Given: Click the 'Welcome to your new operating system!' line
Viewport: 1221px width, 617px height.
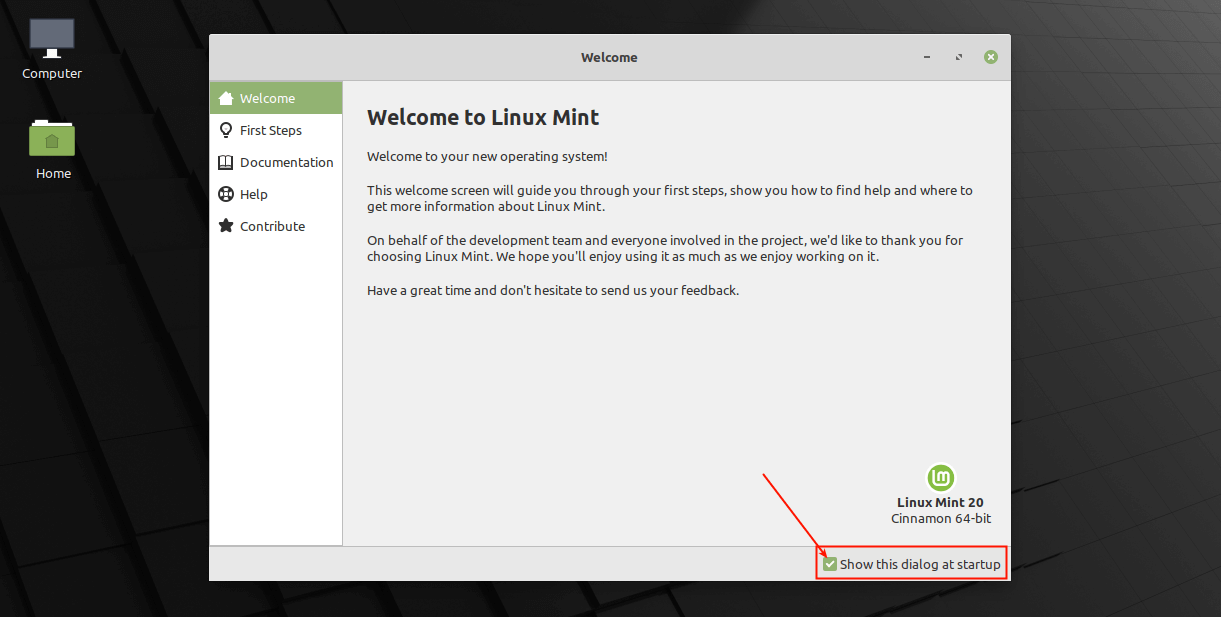Looking at the screenshot, I should tap(487, 157).
